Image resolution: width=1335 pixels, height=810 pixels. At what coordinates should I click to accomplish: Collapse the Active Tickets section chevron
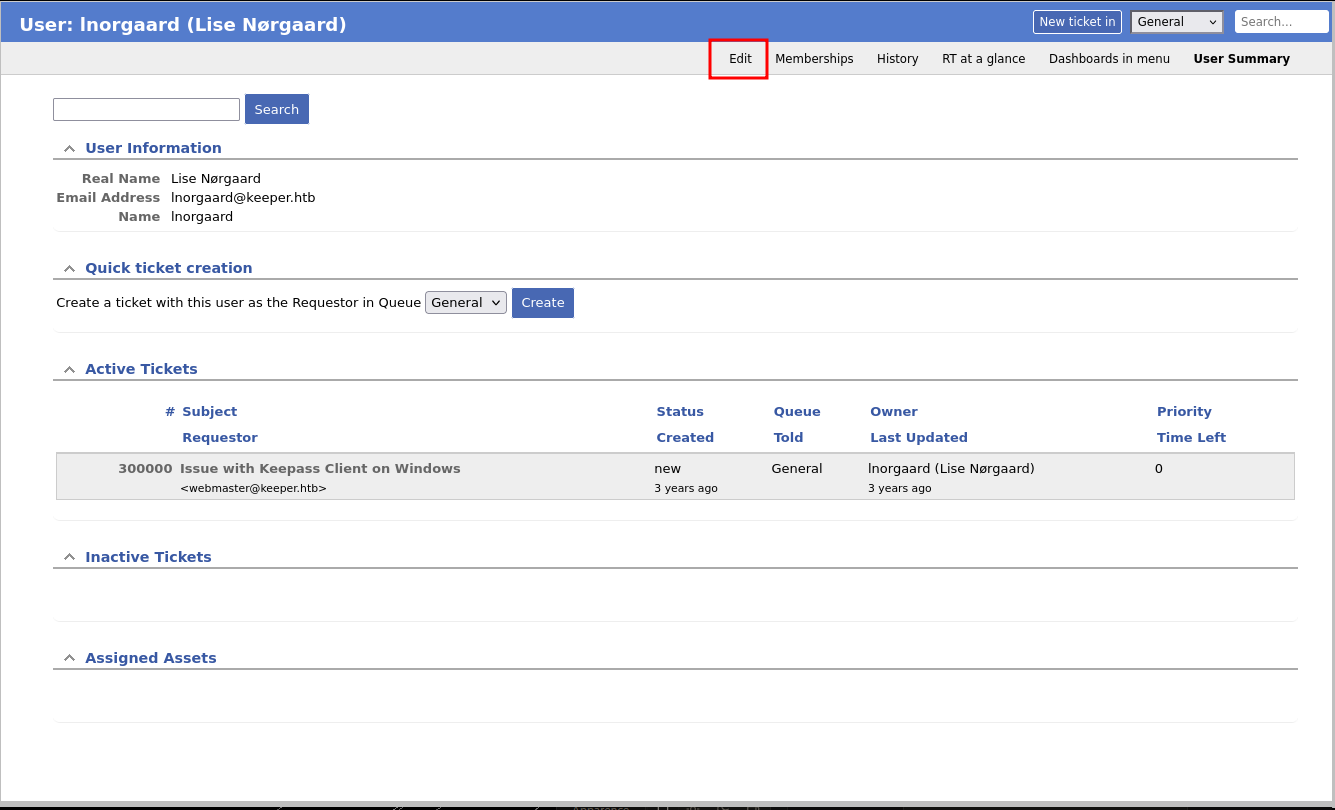[69, 369]
